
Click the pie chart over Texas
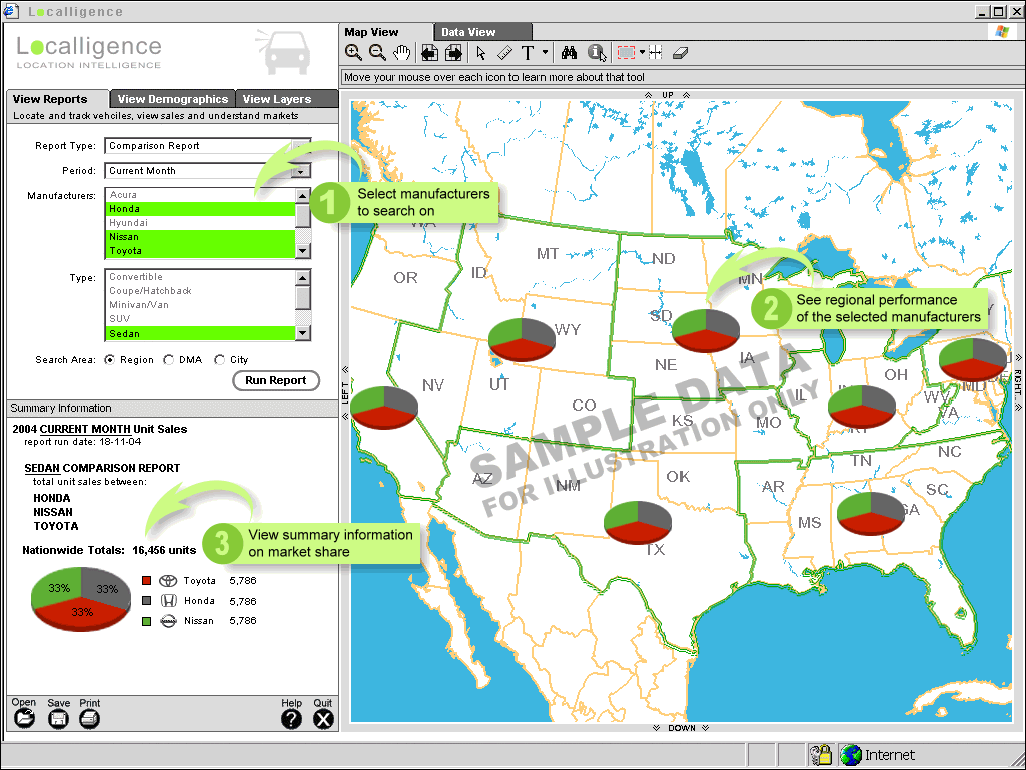pos(638,522)
